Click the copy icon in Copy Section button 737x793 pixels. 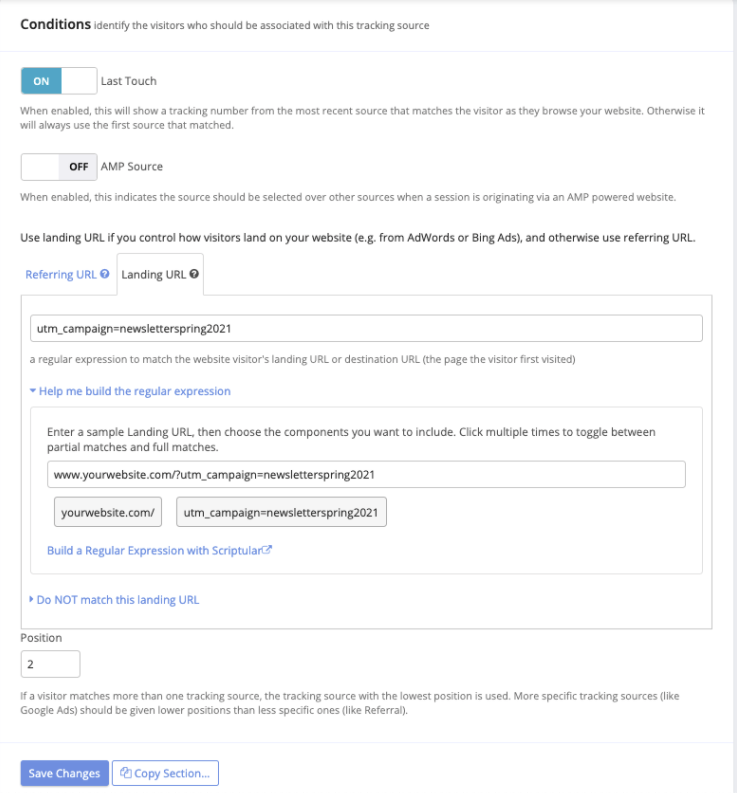point(127,773)
